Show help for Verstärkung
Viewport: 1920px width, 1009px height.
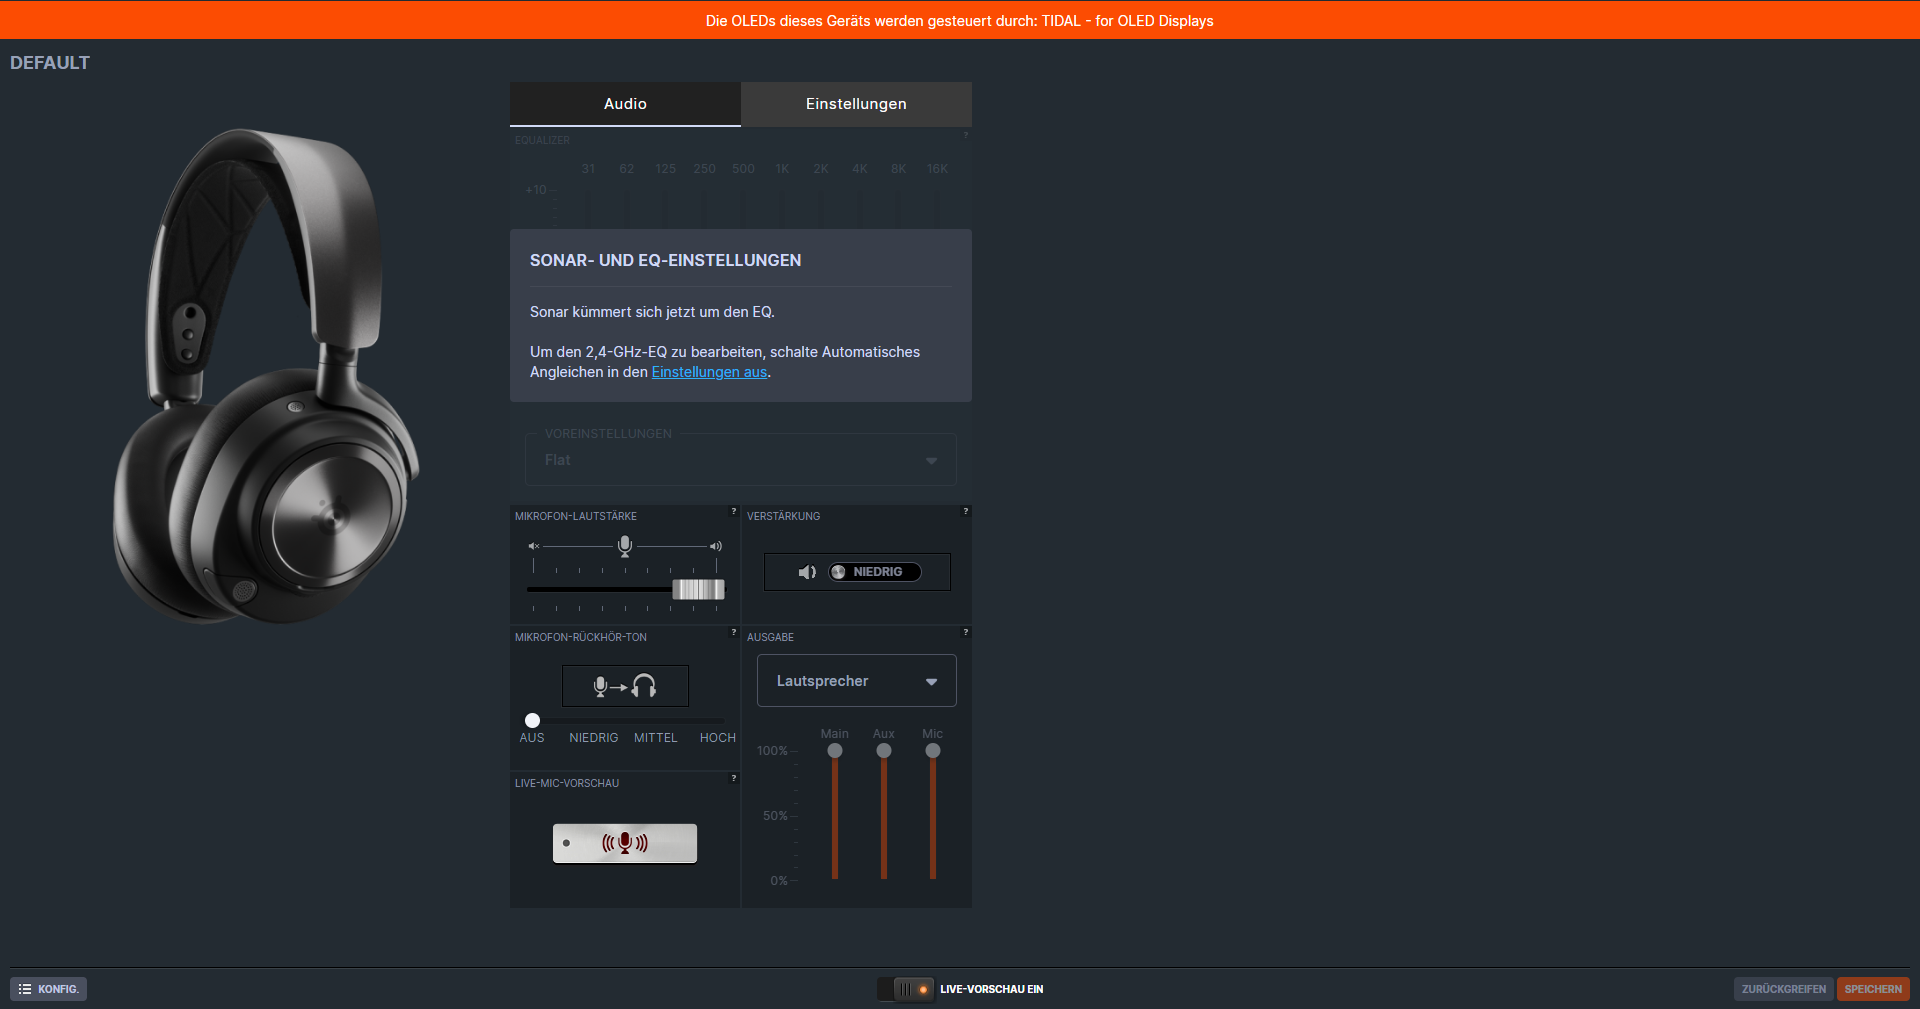pos(966,511)
